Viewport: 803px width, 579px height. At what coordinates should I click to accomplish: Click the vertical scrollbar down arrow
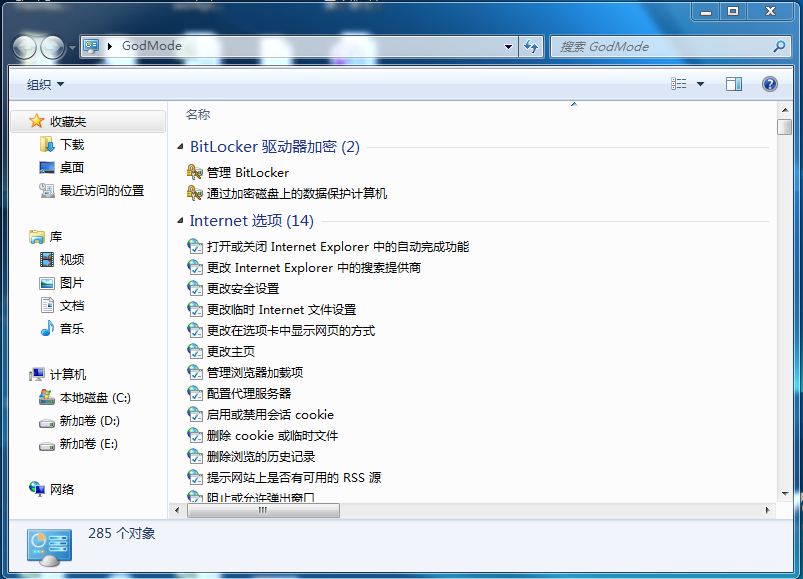coord(785,494)
